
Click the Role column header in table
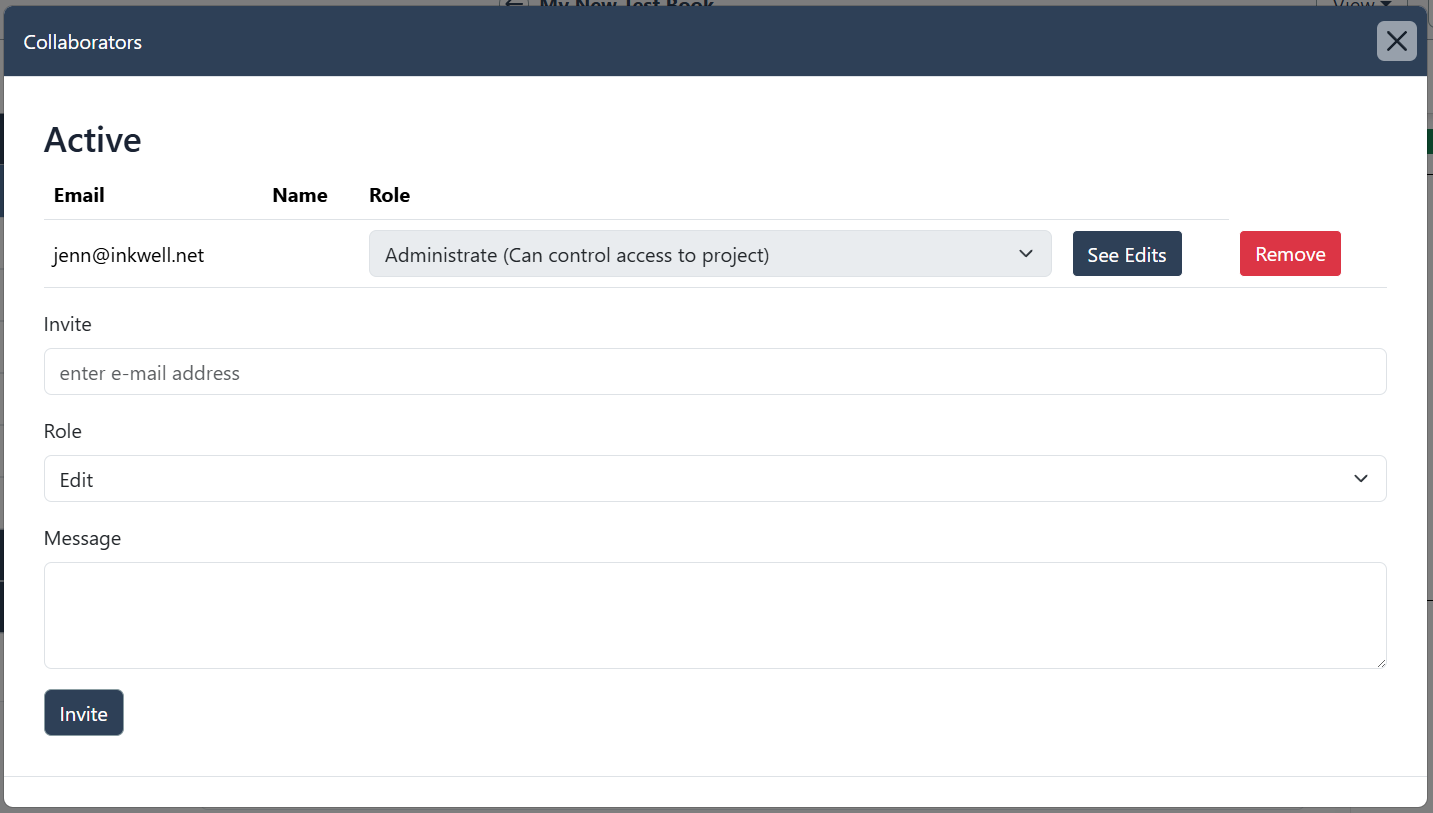point(389,195)
